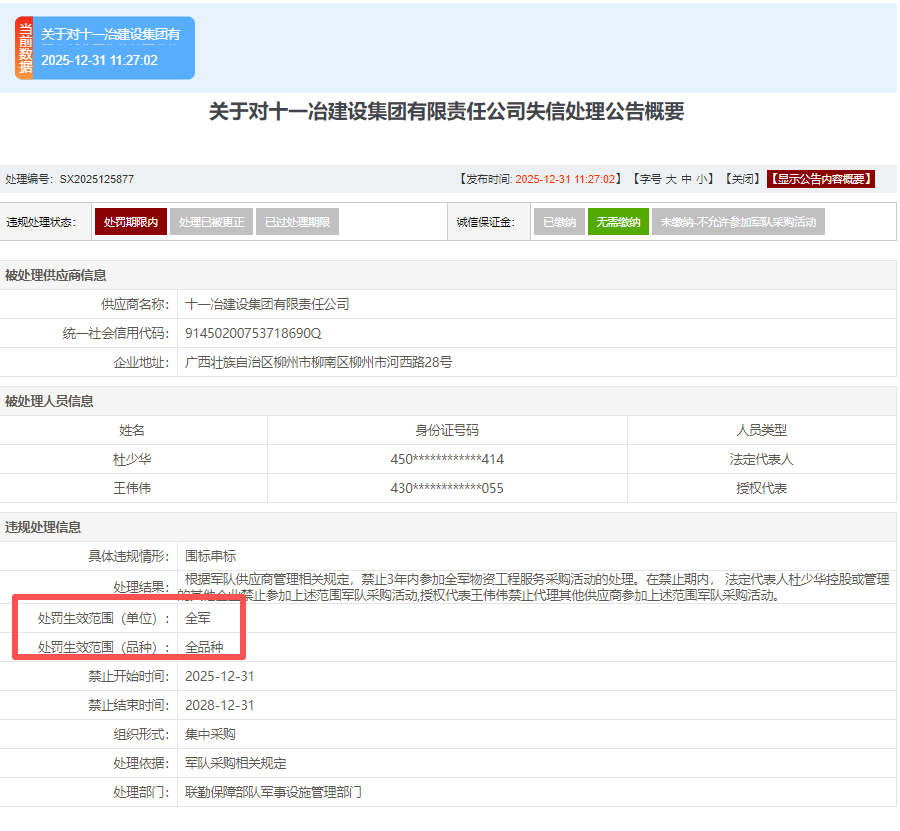This screenshot has width=900, height=831.
Task: Set font size to 中
Action: (687, 179)
